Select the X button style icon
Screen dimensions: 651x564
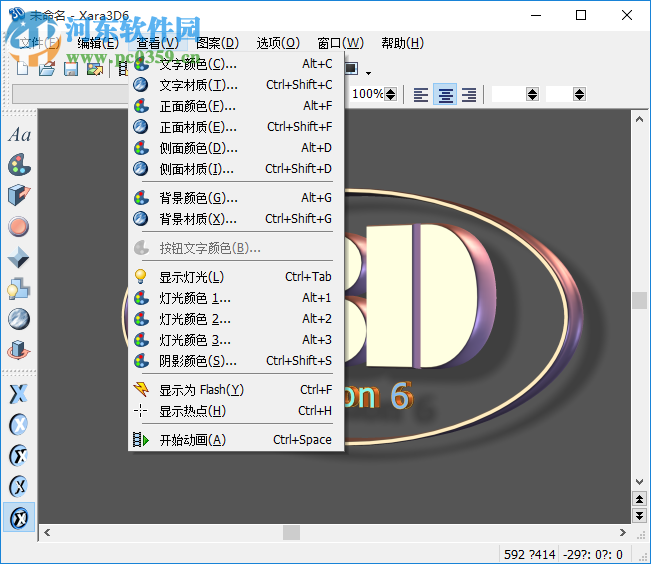tap(19, 424)
